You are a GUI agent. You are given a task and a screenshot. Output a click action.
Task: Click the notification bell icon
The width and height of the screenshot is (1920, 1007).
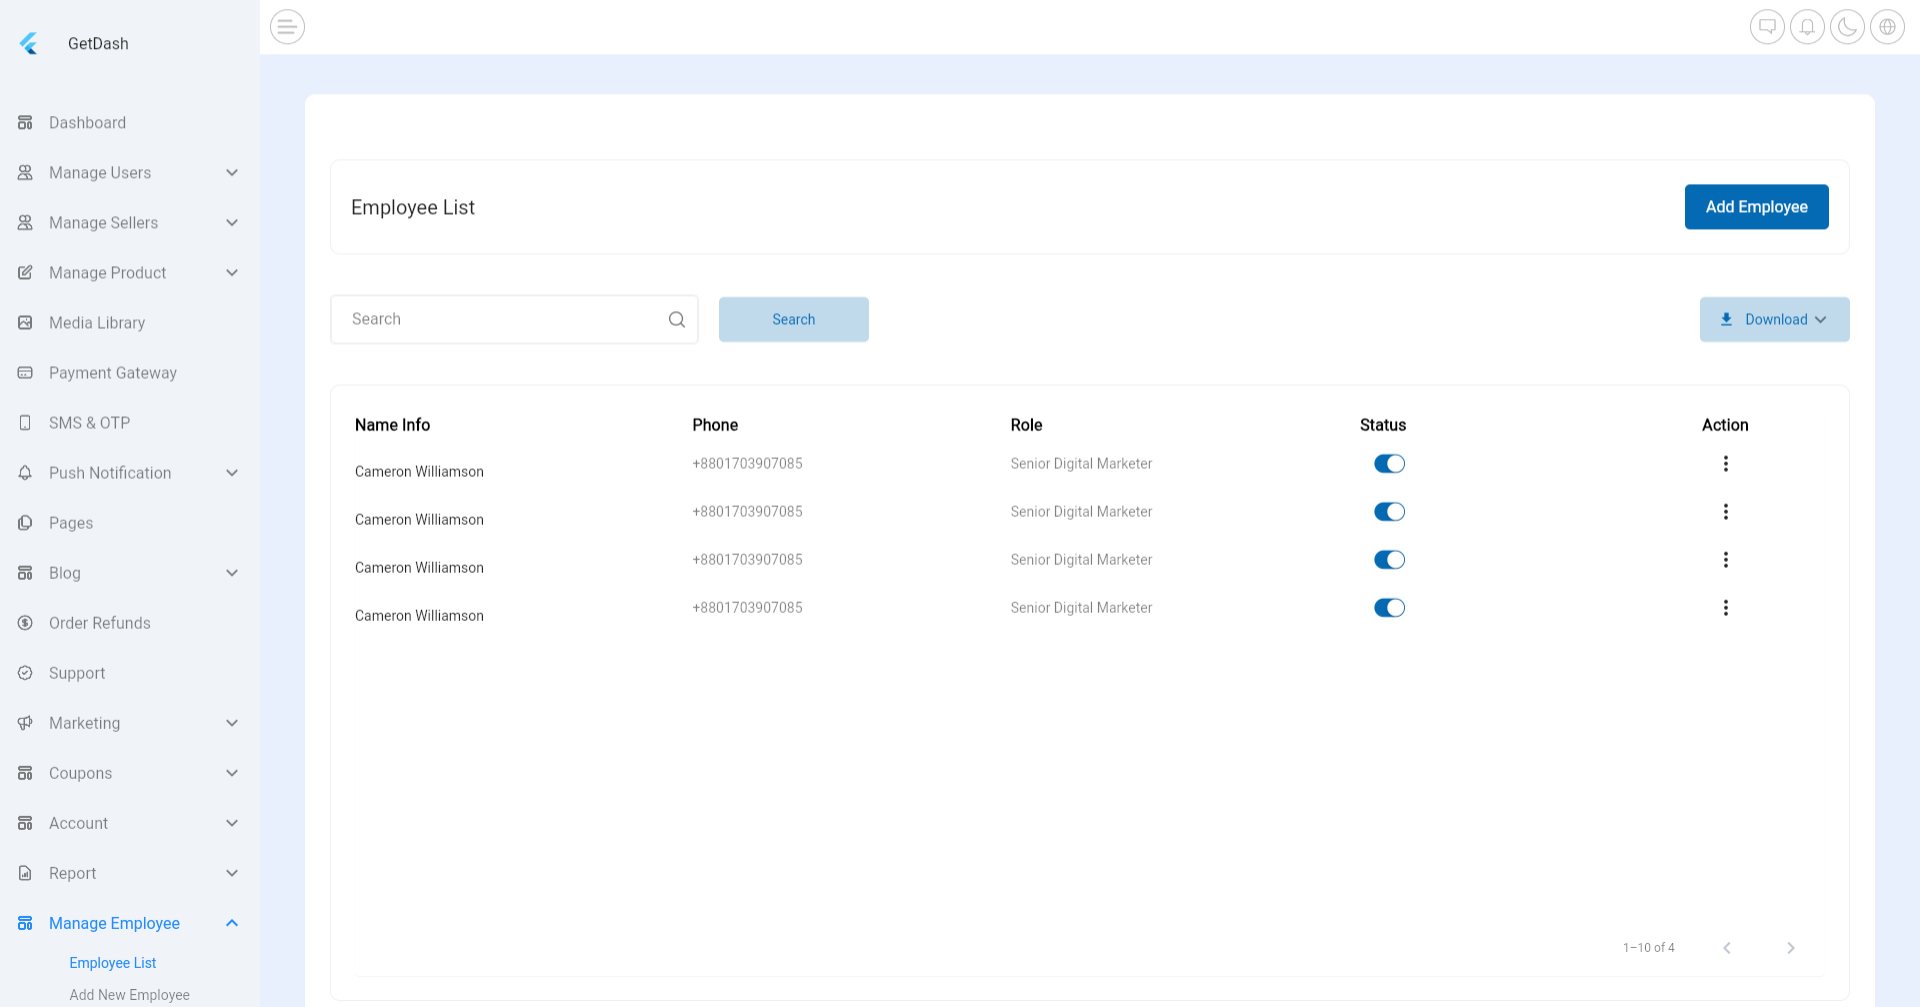click(x=1806, y=27)
